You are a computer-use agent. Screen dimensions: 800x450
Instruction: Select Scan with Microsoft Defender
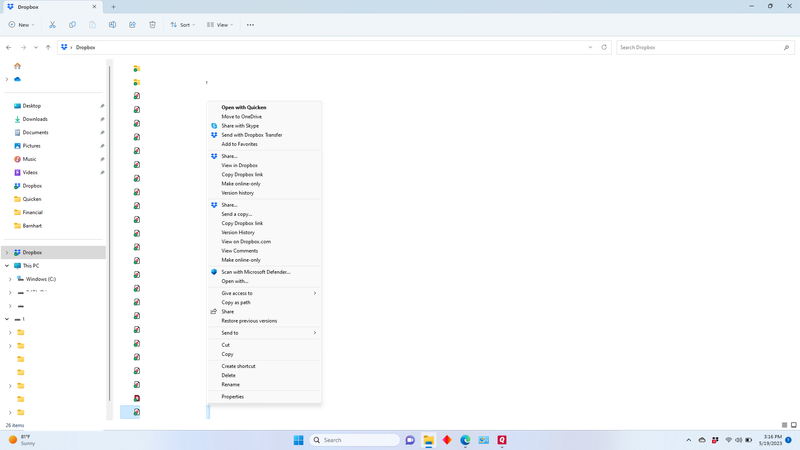coord(255,272)
